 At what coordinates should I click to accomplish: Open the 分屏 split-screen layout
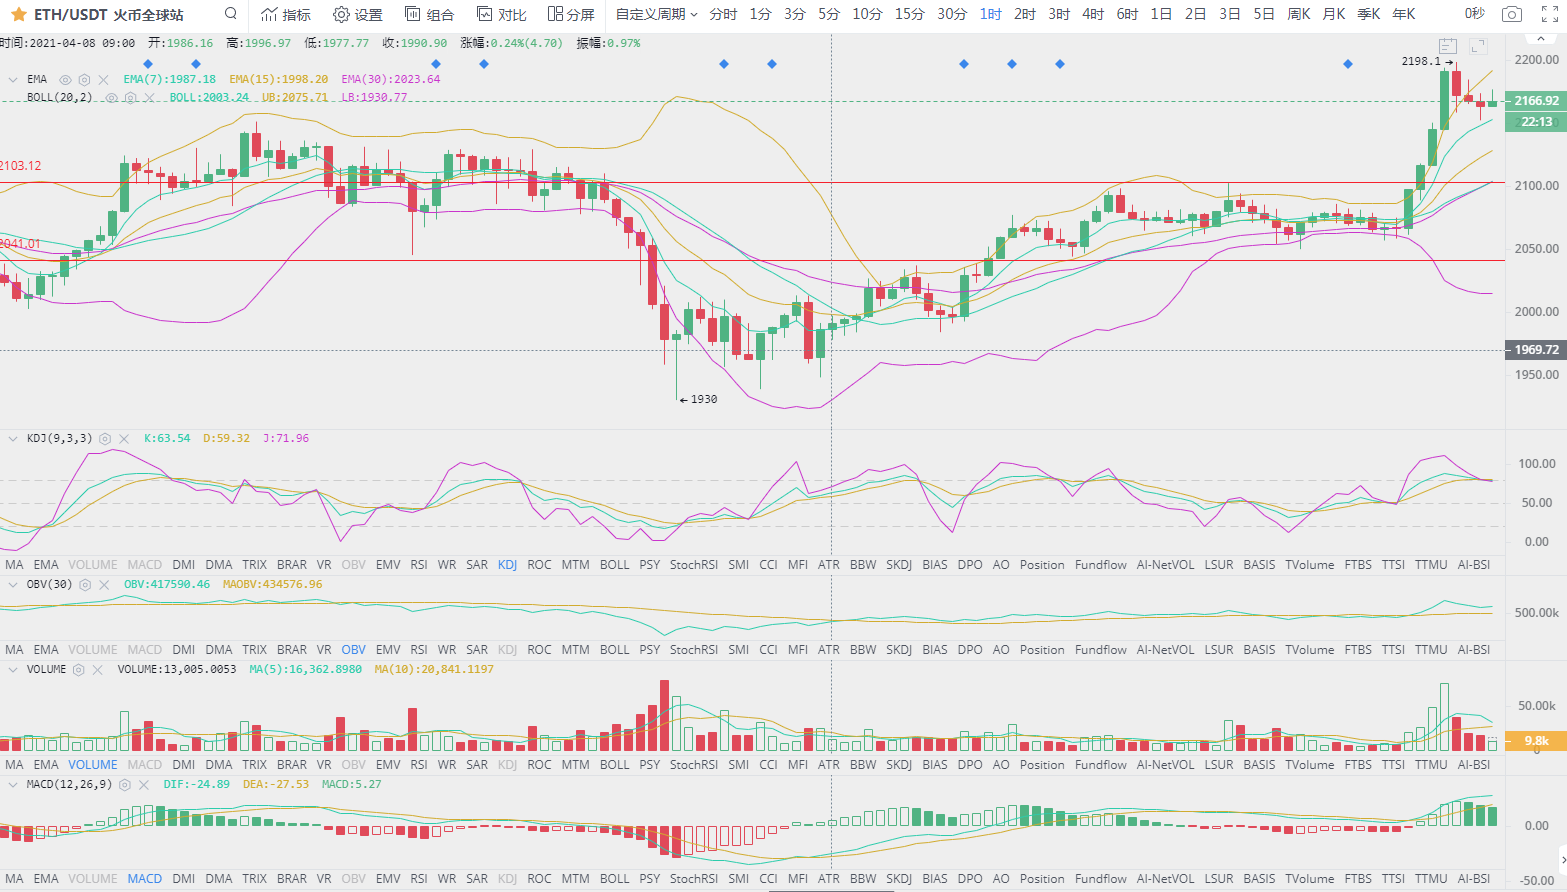coord(571,14)
